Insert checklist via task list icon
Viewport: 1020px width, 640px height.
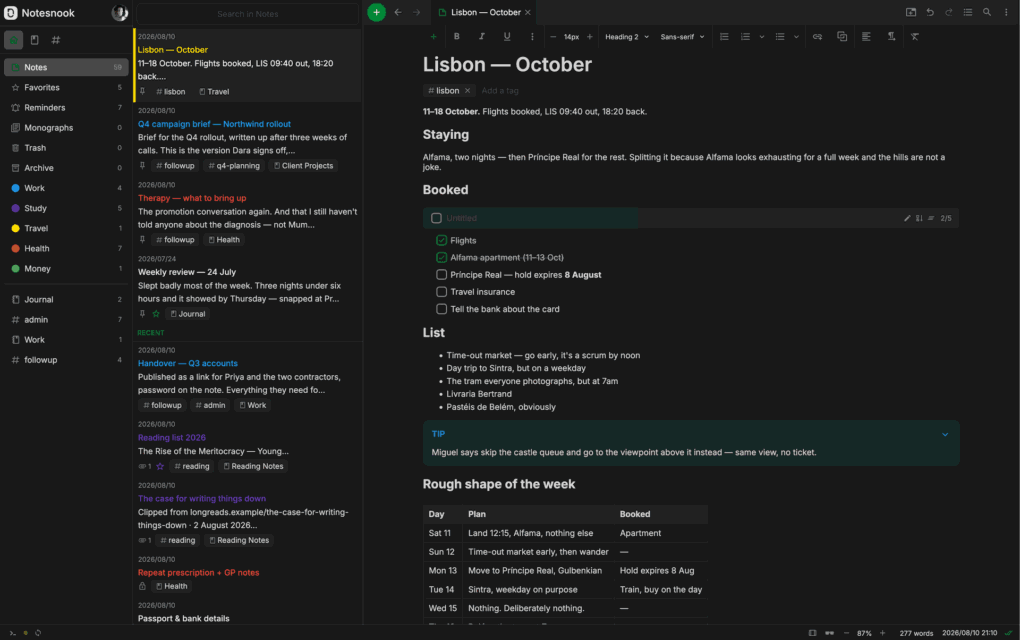point(724,36)
